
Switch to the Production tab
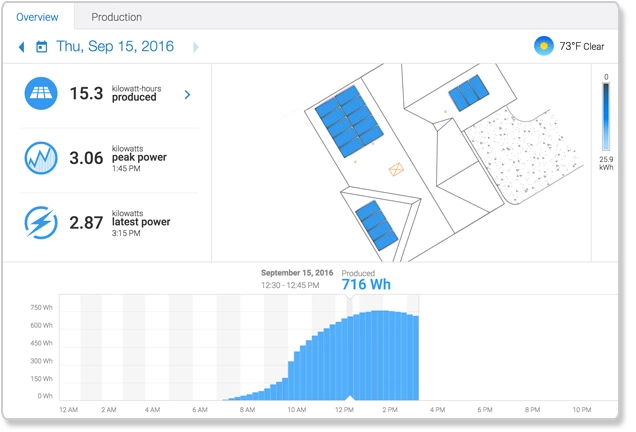pyautogui.click(x=116, y=17)
